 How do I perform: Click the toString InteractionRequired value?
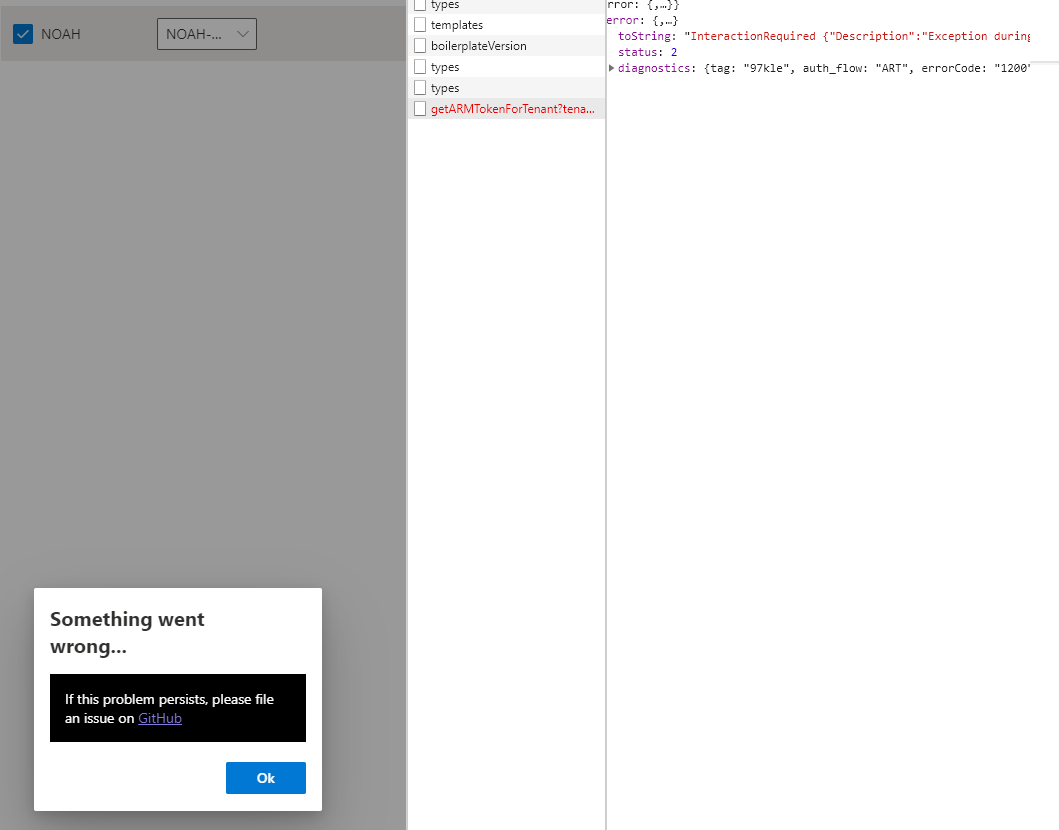click(856, 36)
